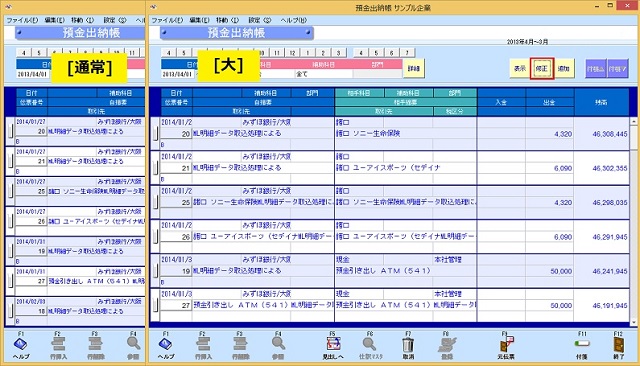This screenshot has width=640, height=366.
Task: Click app icon in left window title bar
Action: tap(8, 7)
